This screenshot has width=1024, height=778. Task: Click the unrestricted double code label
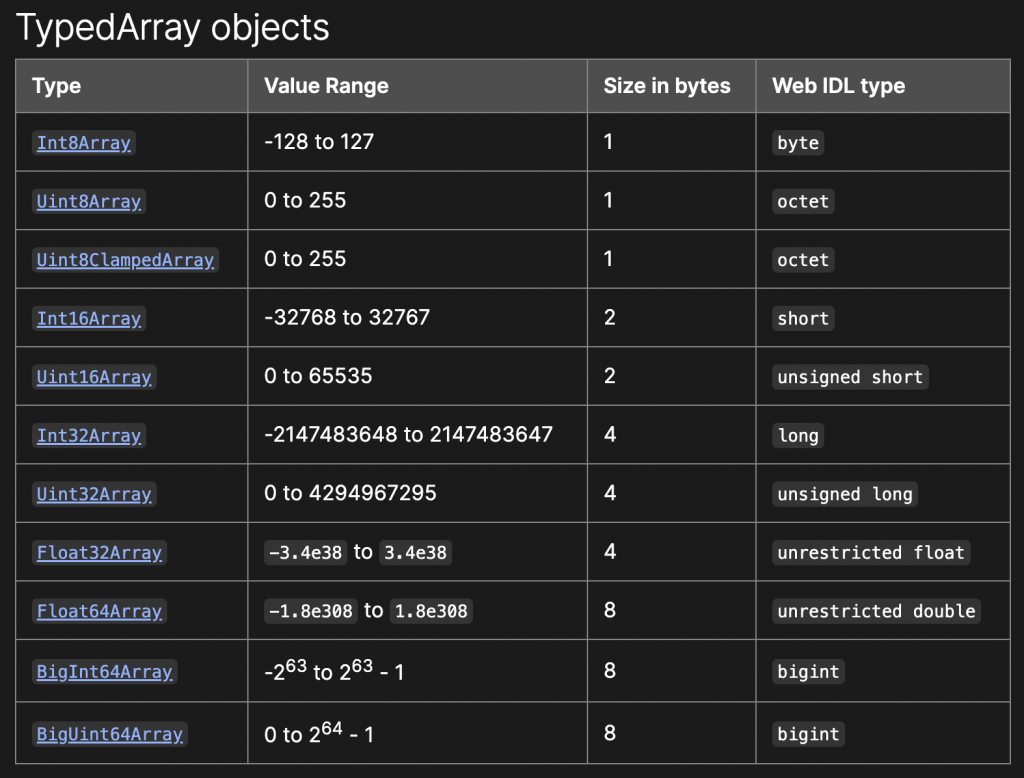pos(876,611)
